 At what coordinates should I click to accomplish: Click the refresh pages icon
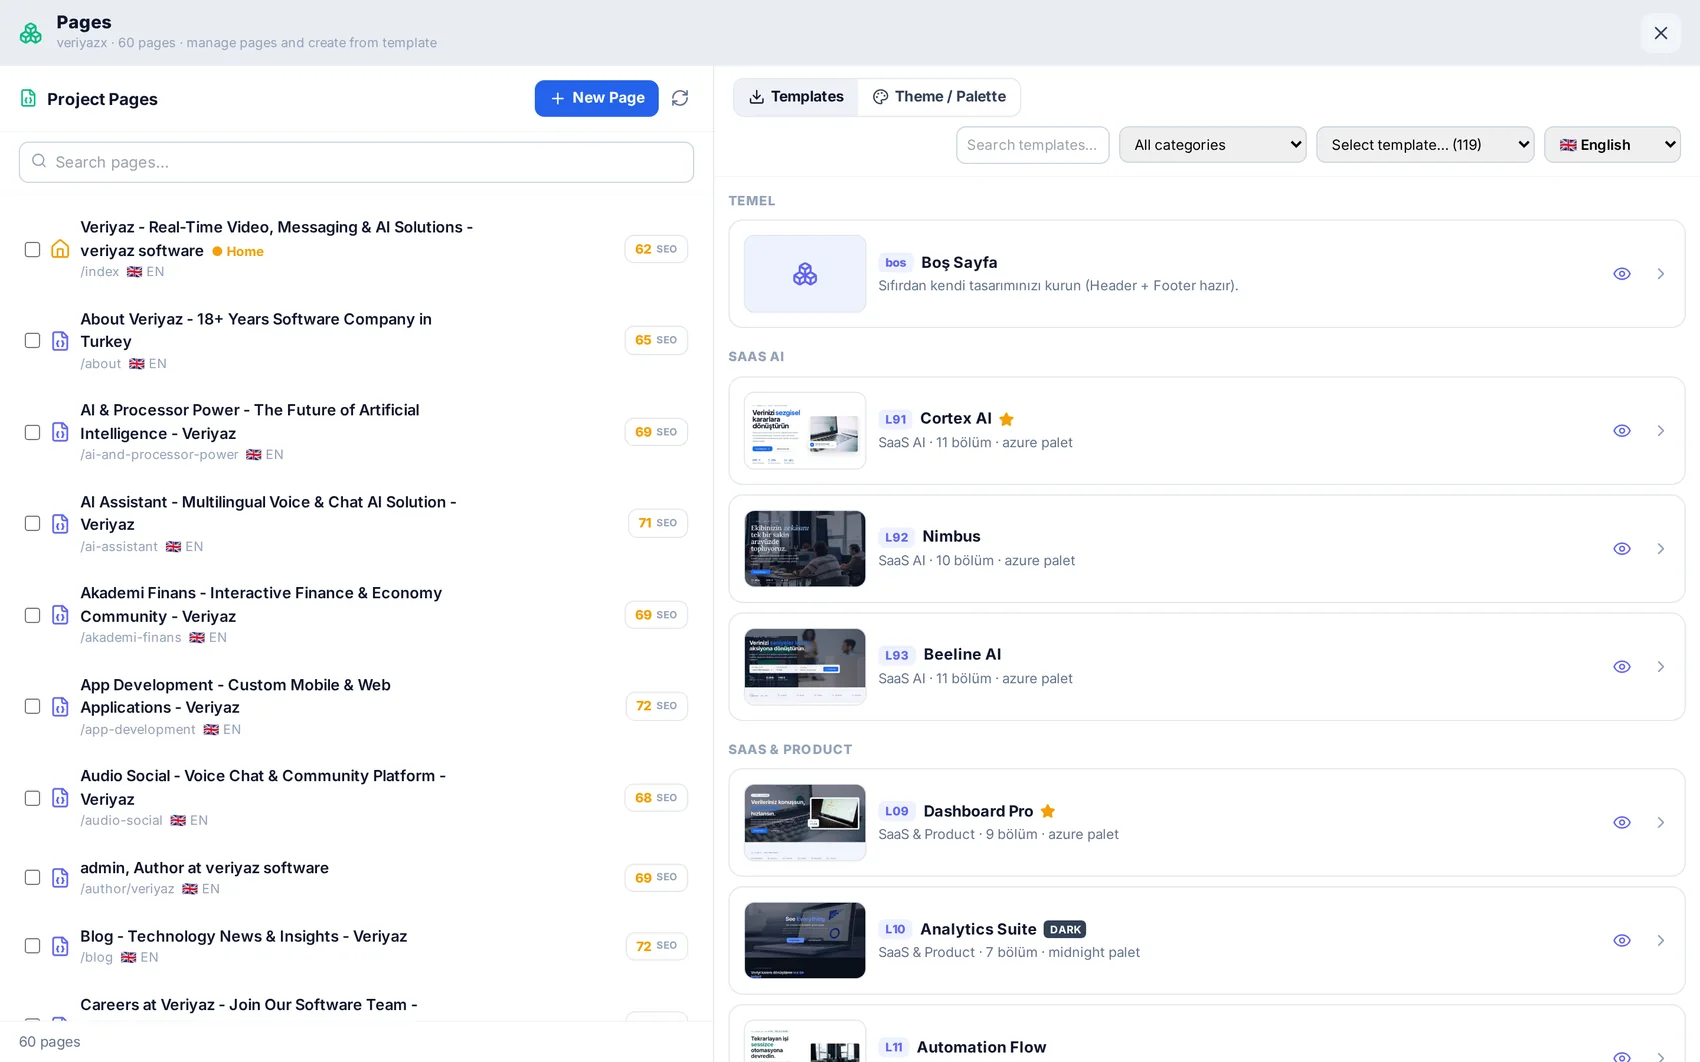(x=680, y=98)
